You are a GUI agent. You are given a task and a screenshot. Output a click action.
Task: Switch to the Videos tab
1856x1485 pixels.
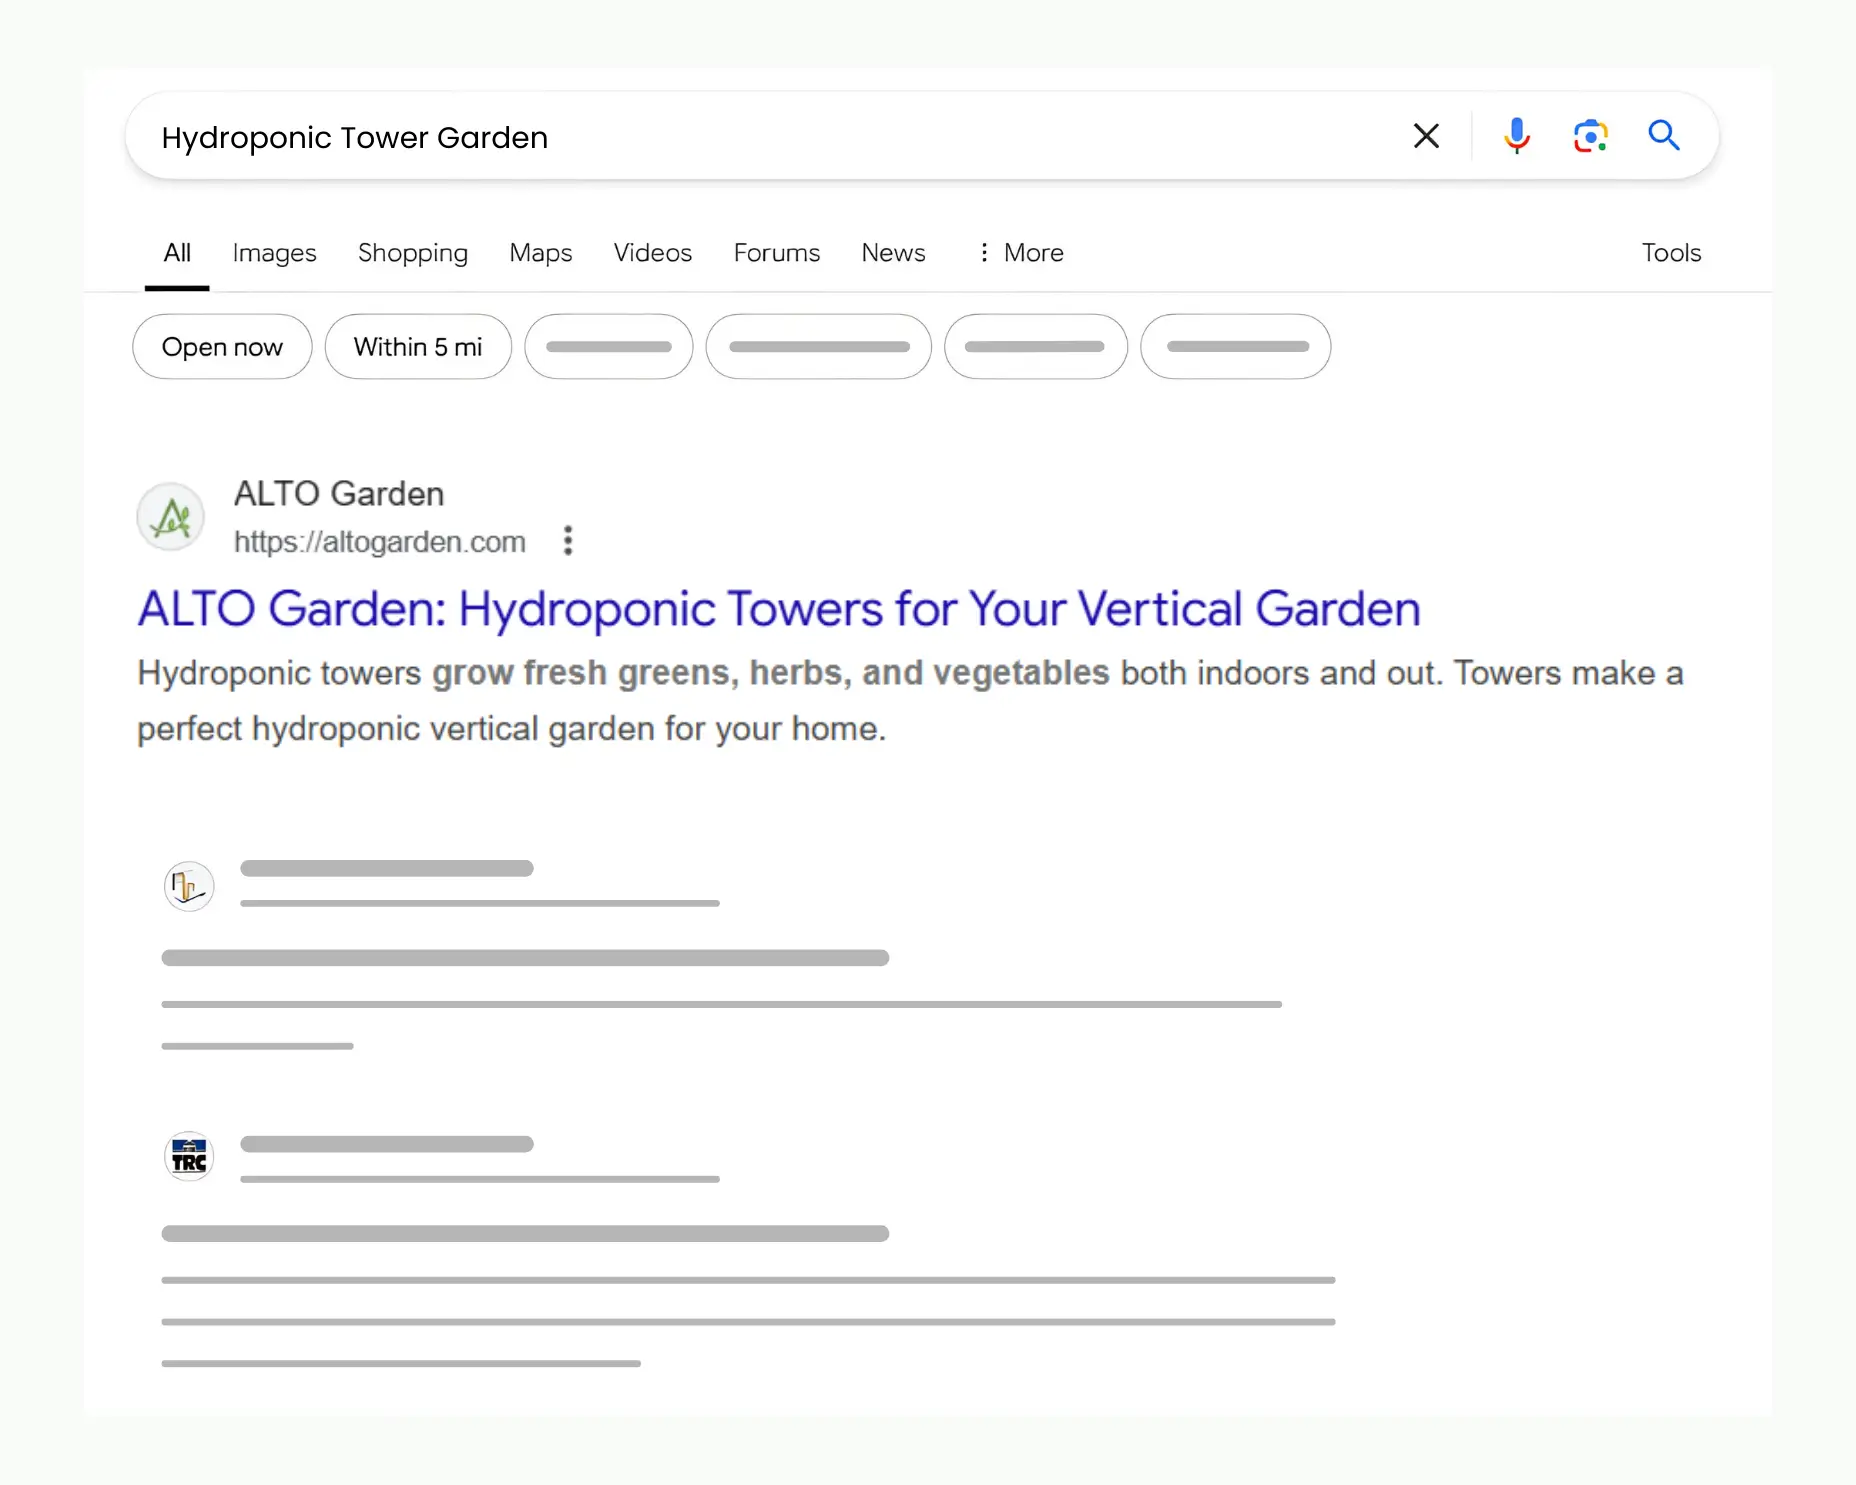pos(653,253)
